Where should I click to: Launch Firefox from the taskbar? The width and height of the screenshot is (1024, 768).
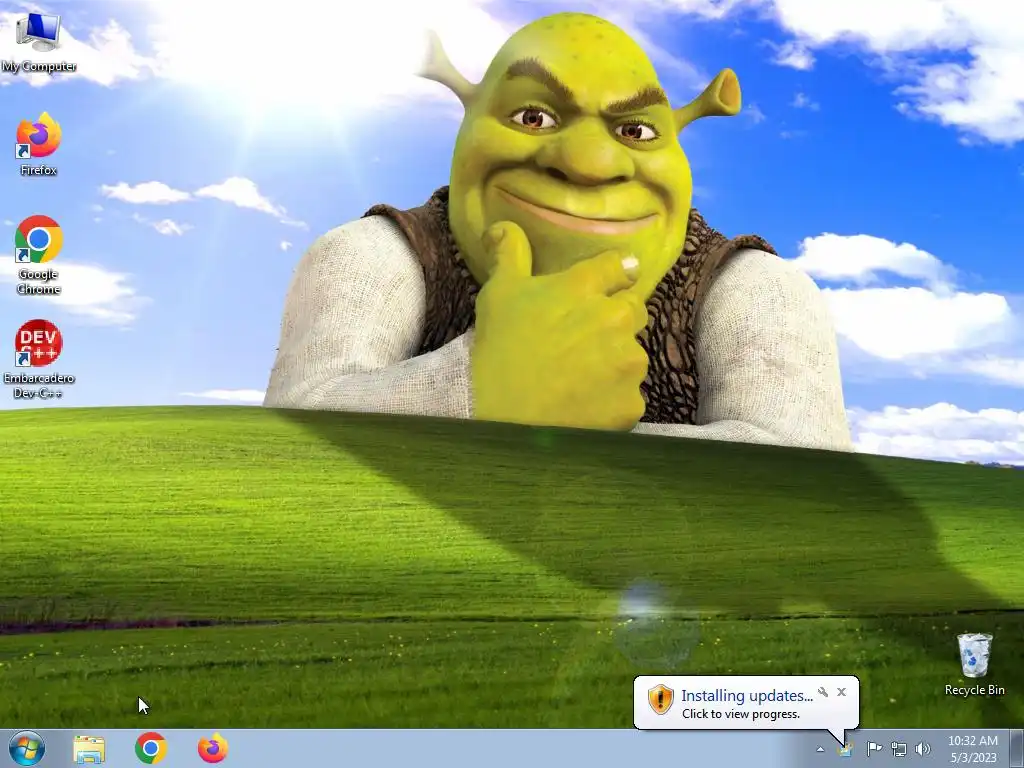click(213, 748)
